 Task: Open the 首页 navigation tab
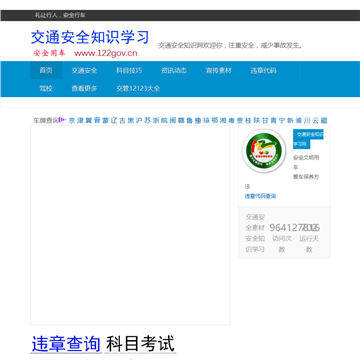[46, 70]
